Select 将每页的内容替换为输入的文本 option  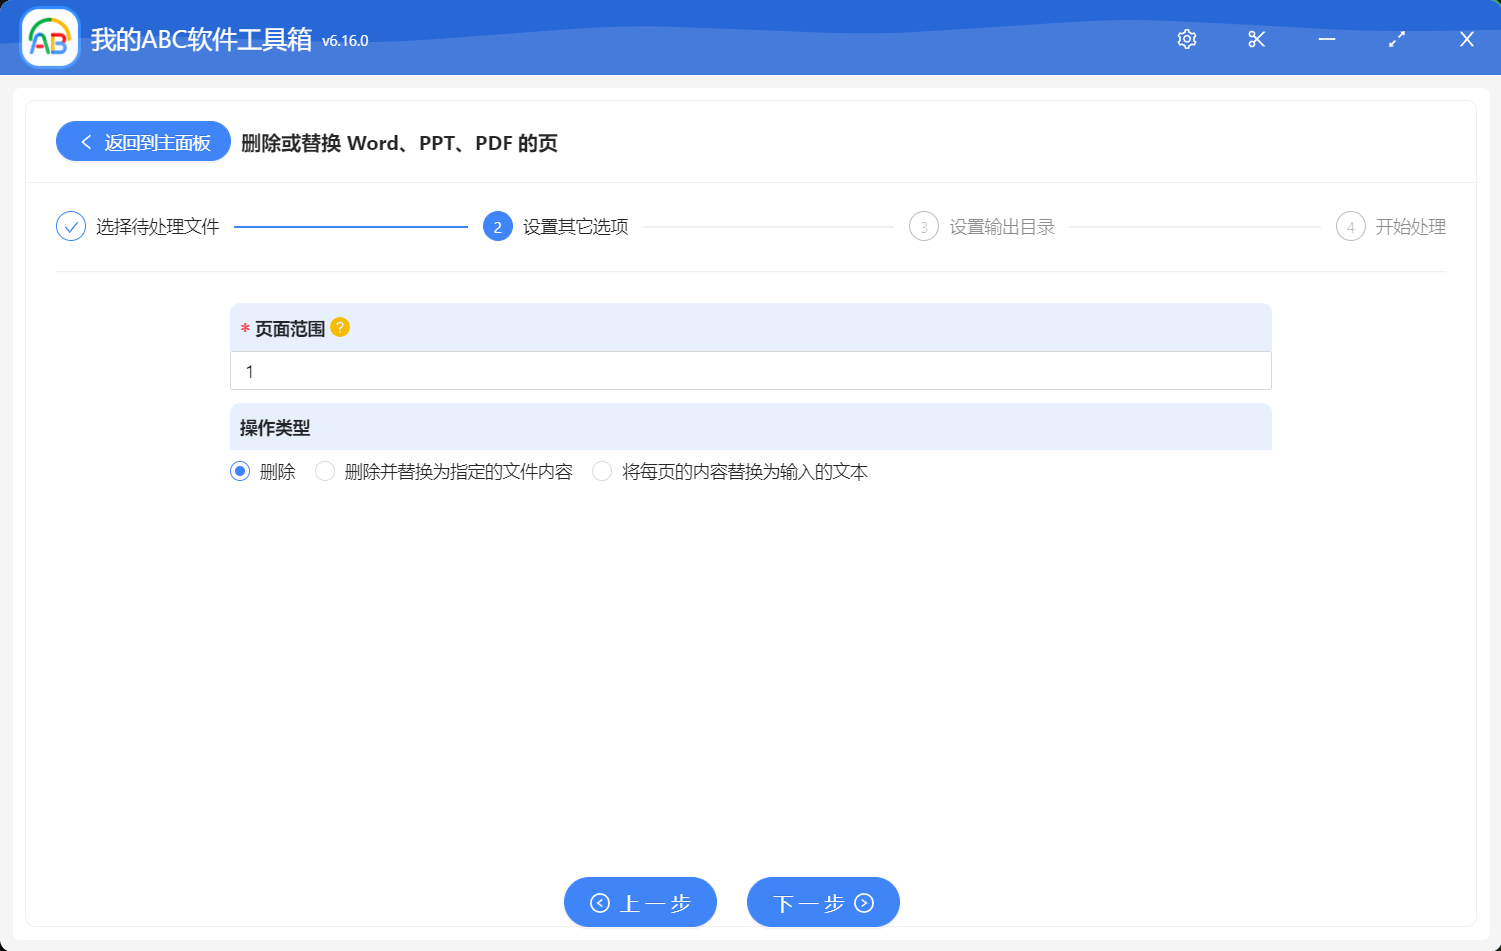coord(601,470)
